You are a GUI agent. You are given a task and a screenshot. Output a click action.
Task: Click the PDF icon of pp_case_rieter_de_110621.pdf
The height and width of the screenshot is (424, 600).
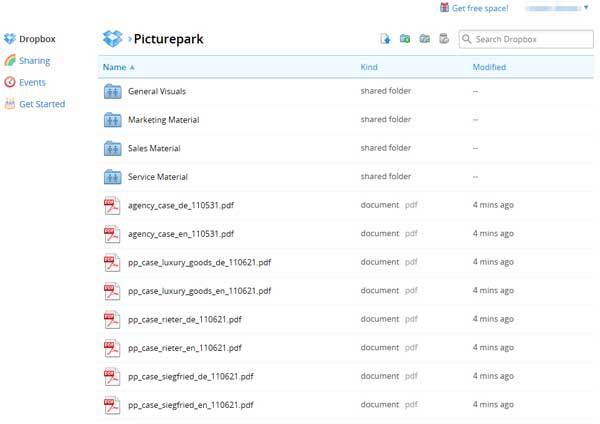point(112,320)
